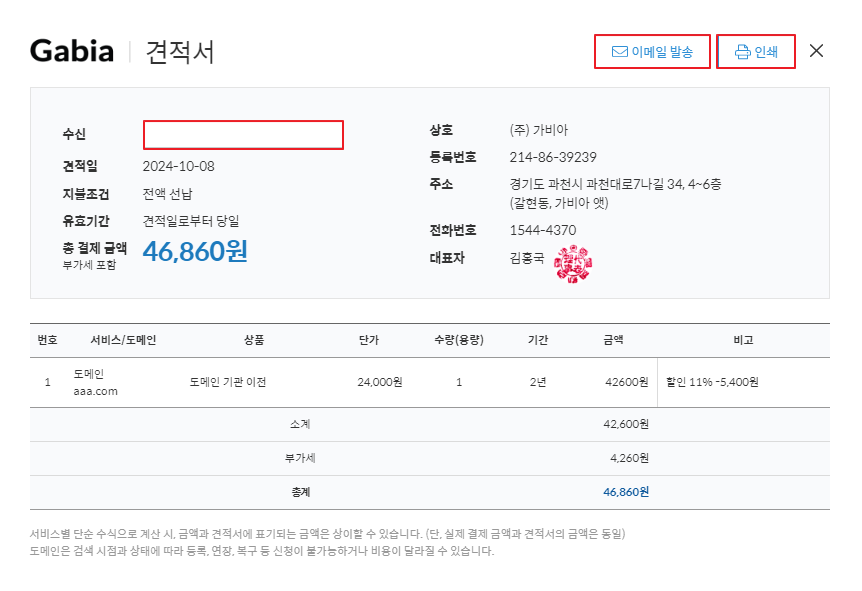862x591 pixels.
Task: Click the address detail (갈현동, 가비아 앳)
Action: [x=559, y=203]
